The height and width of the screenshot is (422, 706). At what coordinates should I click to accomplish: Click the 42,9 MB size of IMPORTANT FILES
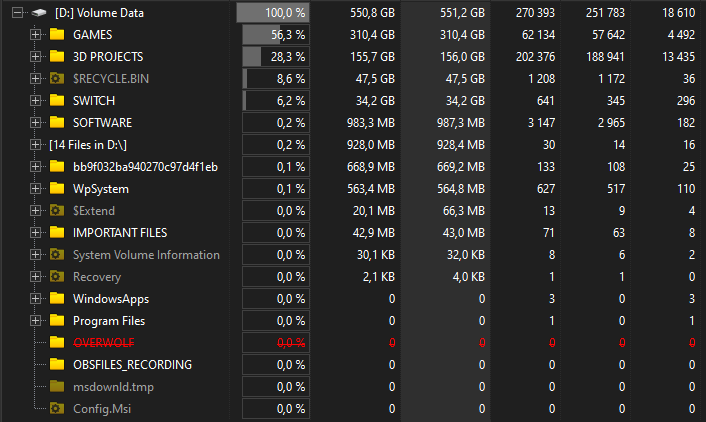pyautogui.click(x=374, y=233)
